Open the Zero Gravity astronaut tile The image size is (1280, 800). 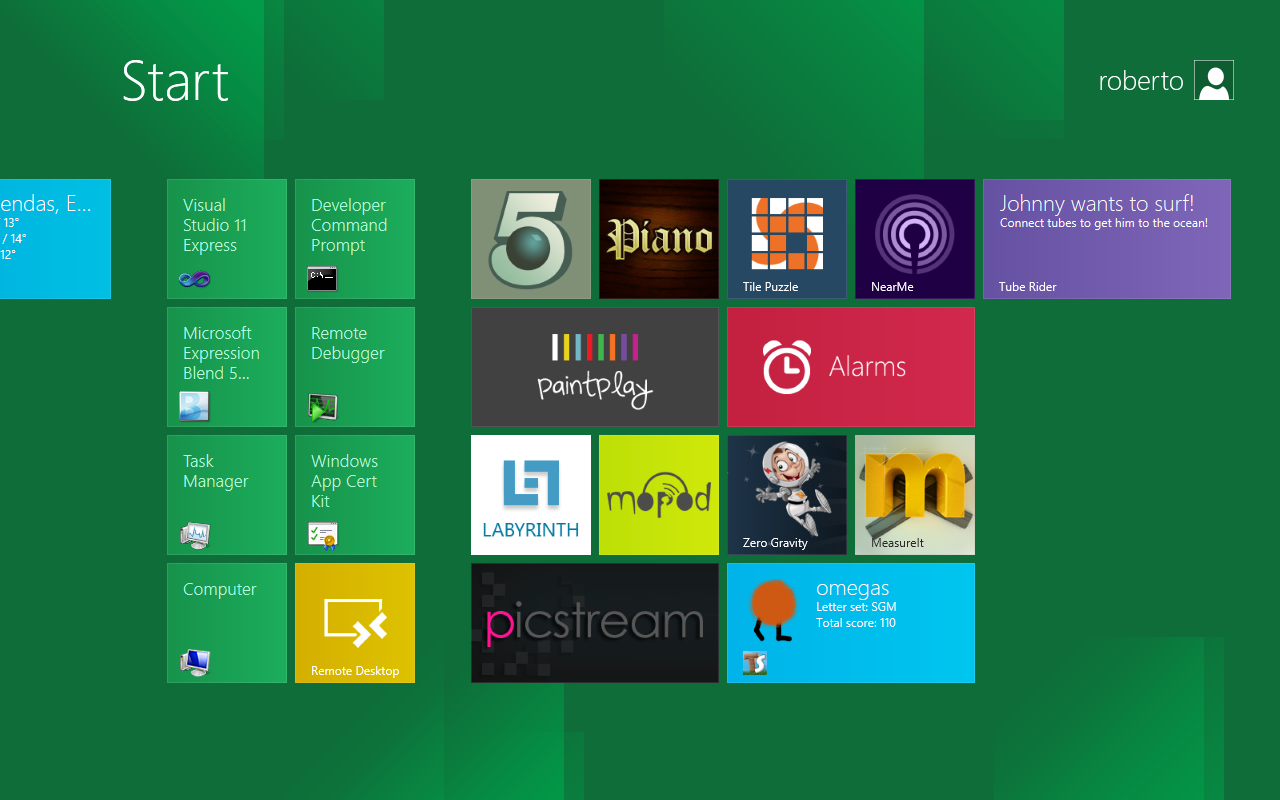pyautogui.click(x=787, y=495)
